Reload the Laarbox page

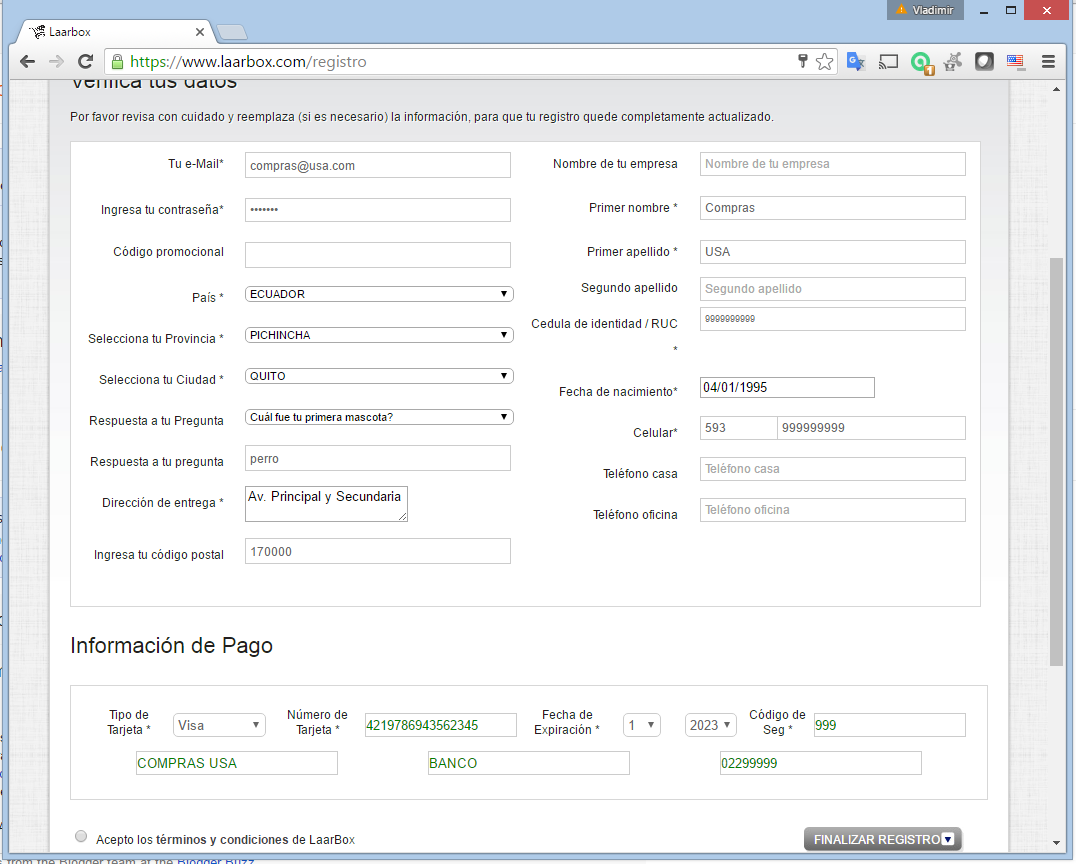(x=85, y=62)
